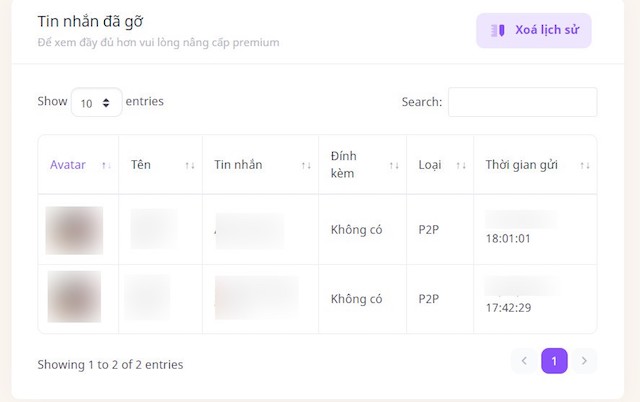
Task: Sort table by Thời gian gửi column
Action: (x=586, y=165)
